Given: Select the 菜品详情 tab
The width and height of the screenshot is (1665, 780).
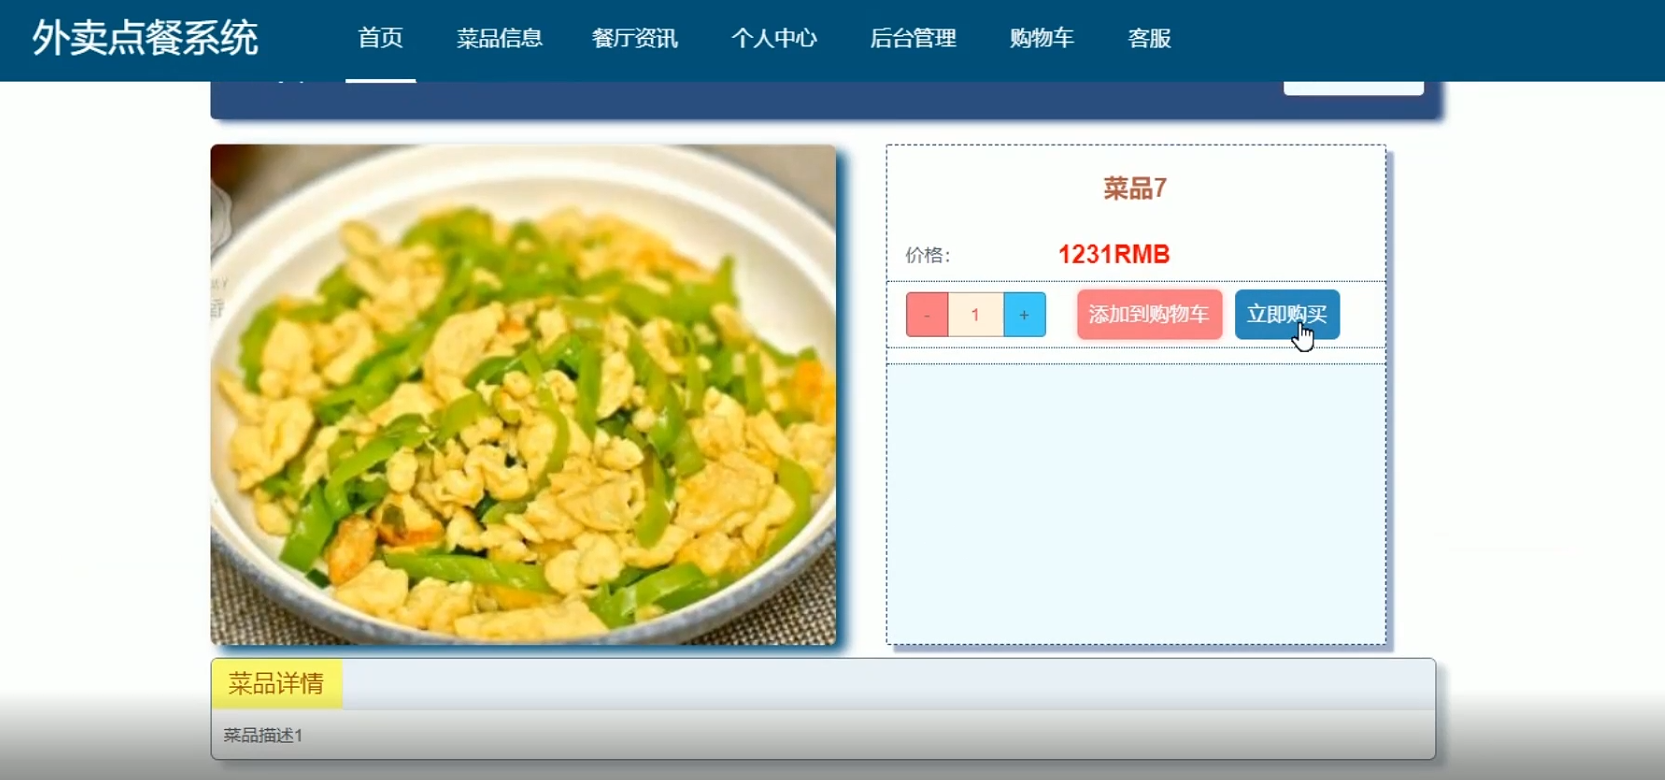Looking at the screenshot, I should pyautogui.click(x=276, y=684).
